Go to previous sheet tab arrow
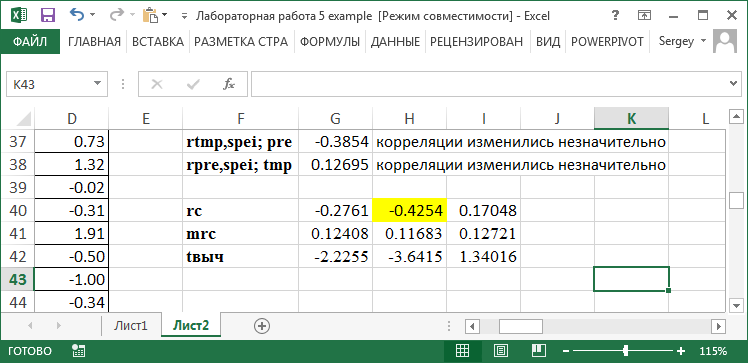748x363 pixels. 31,326
